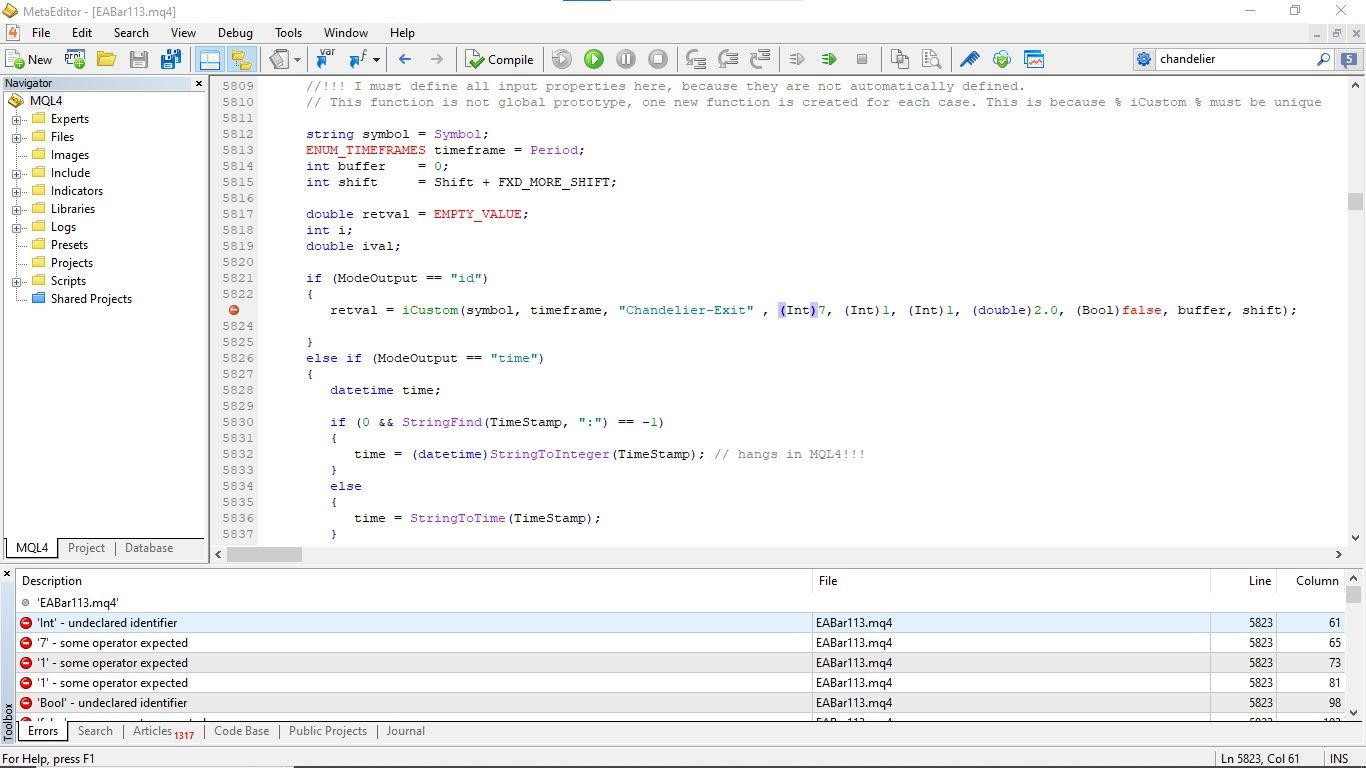This screenshot has height=768, width=1366.
Task: Open the File menu
Action: (41, 33)
